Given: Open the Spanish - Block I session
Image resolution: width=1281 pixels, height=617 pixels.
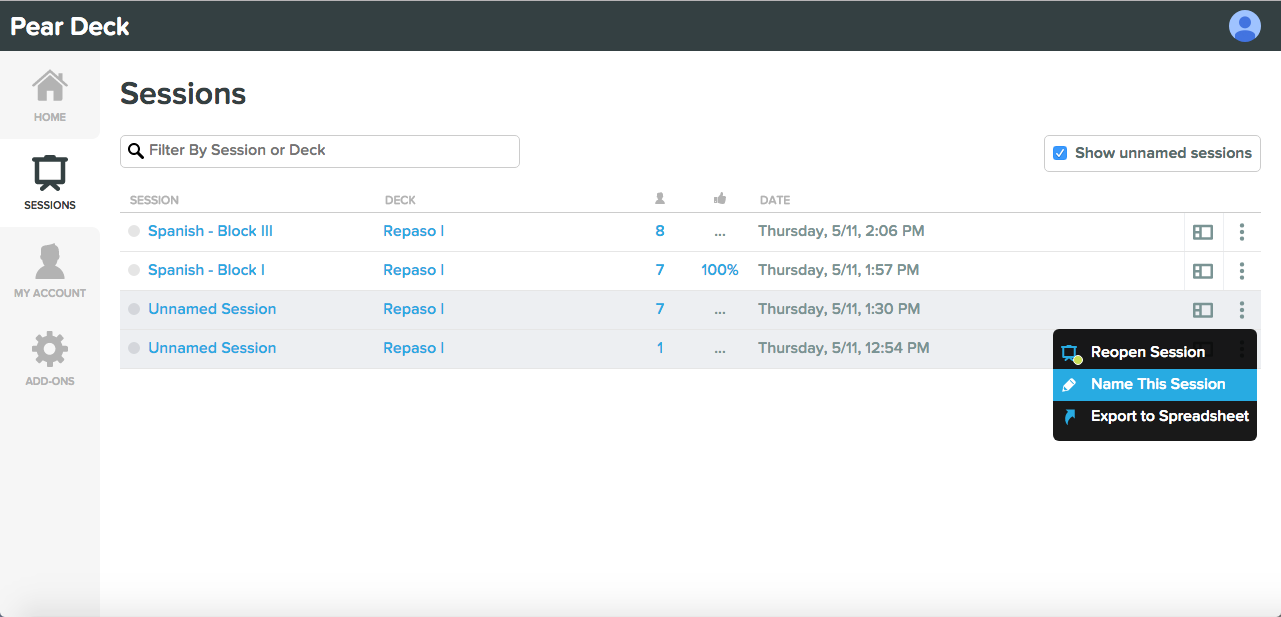Looking at the screenshot, I should (206, 270).
